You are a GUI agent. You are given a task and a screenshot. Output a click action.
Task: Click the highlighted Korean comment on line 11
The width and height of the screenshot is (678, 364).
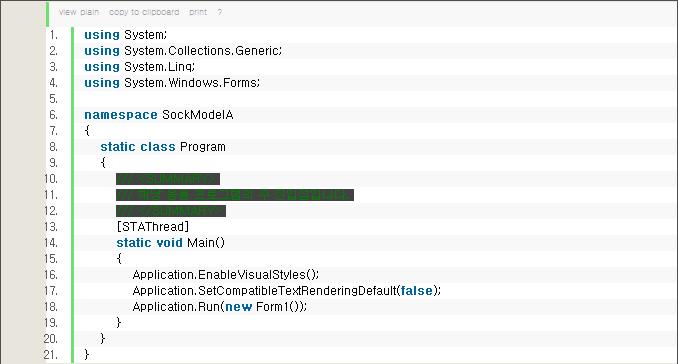point(235,195)
